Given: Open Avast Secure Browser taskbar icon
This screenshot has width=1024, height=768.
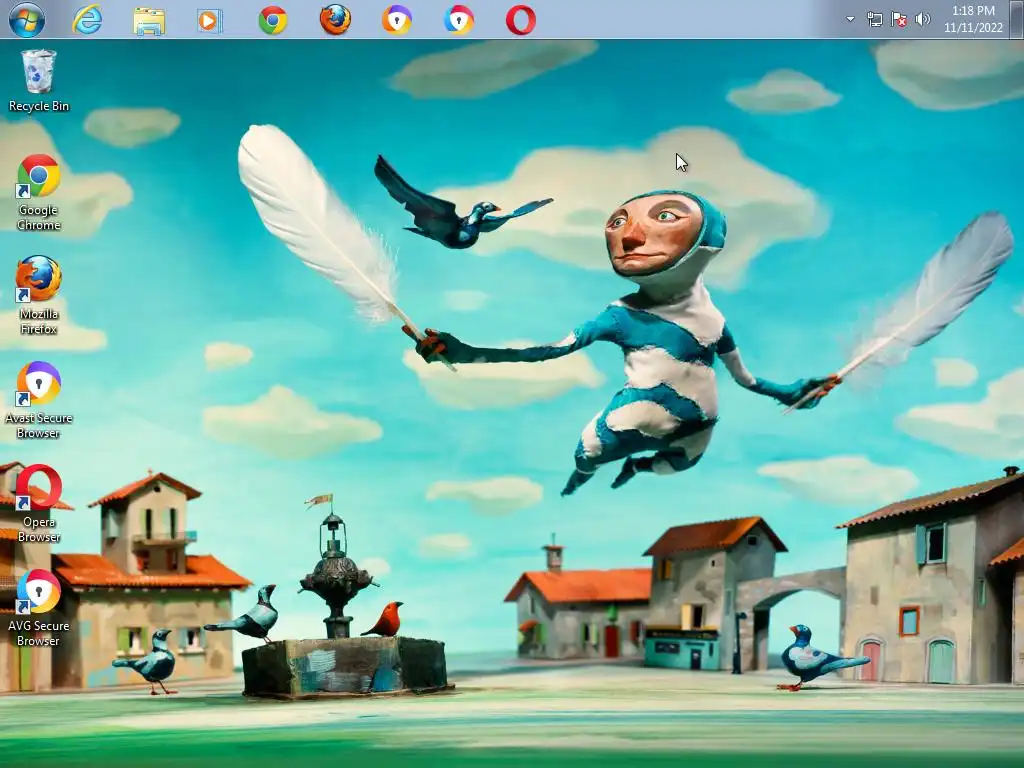Looking at the screenshot, I should (396, 20).
